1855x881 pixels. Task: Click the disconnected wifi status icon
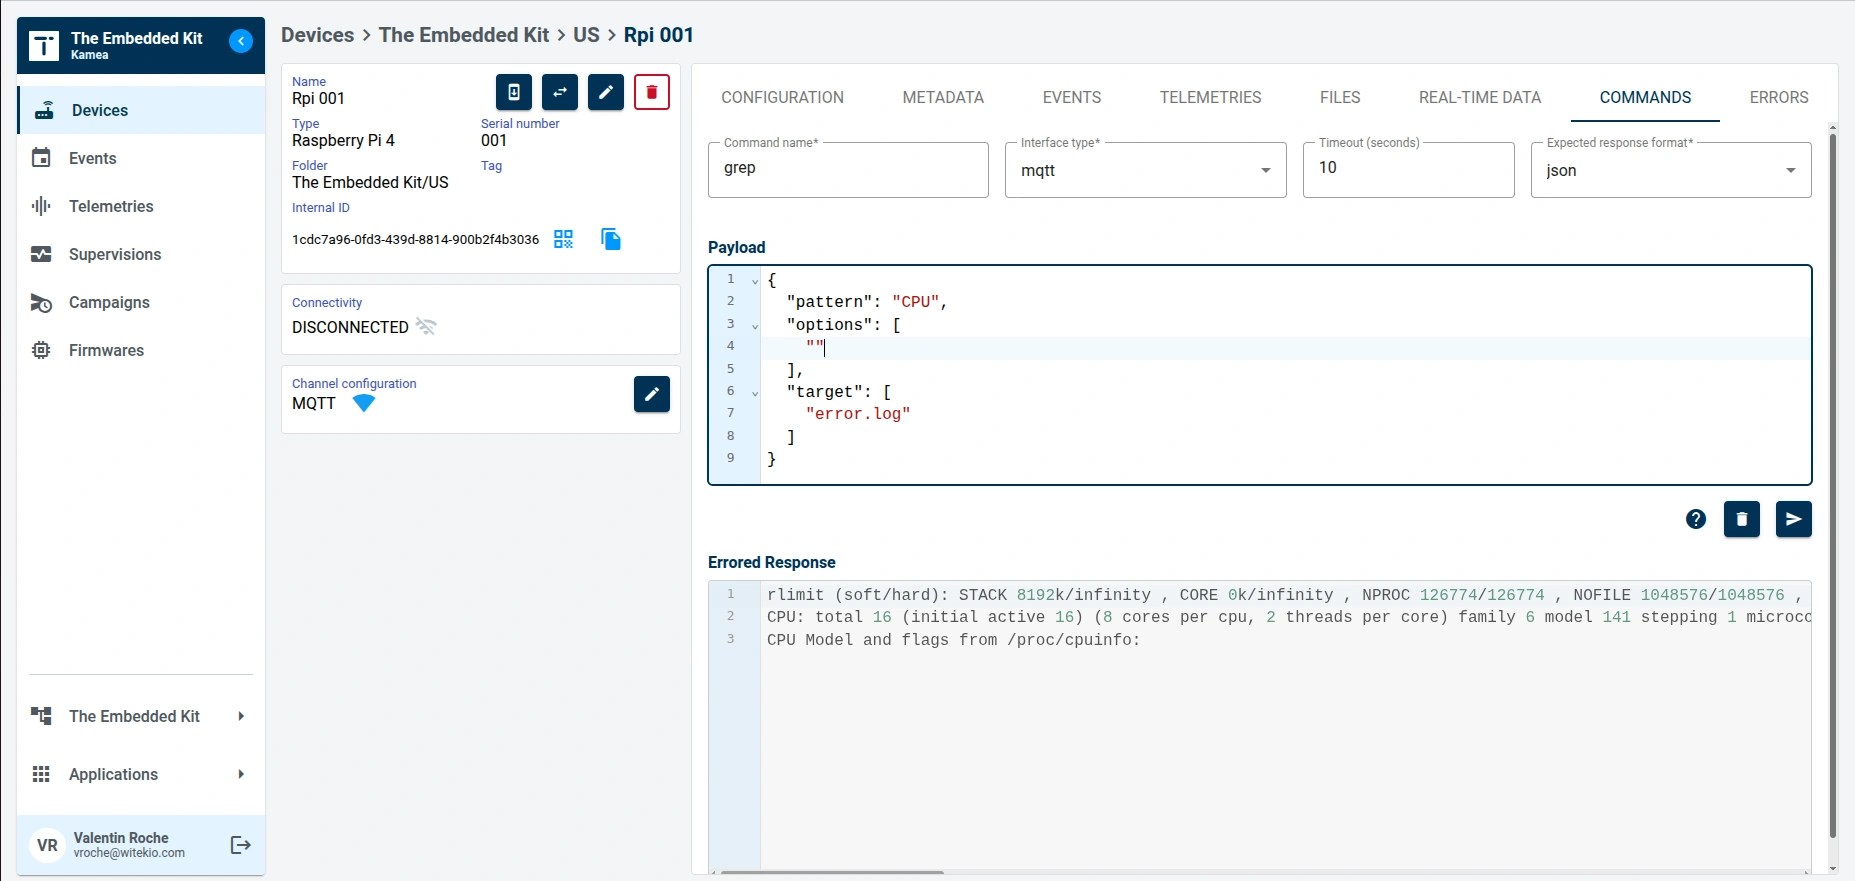[426, 327]
